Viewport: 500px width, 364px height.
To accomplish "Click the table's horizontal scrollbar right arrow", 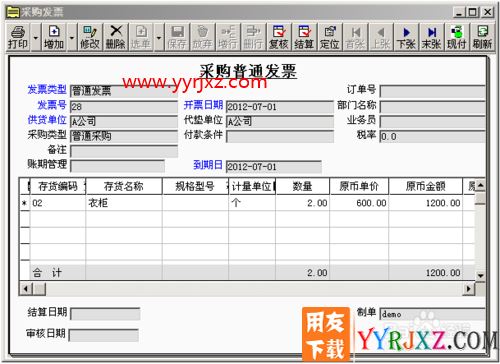I will tap(469, 288).
